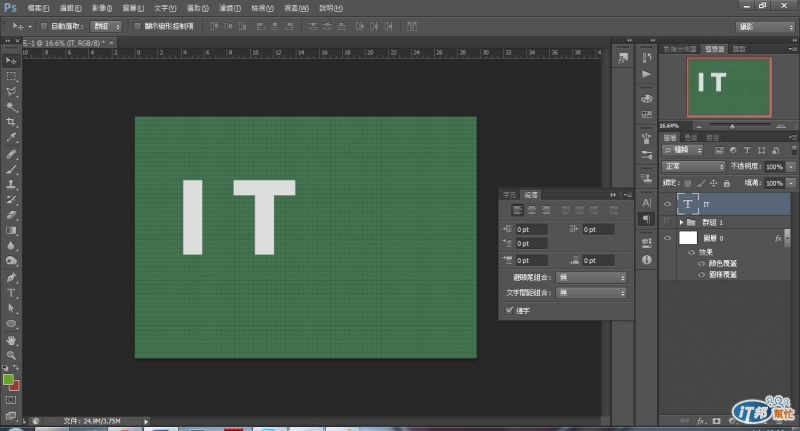Select the Pen tool
Screen dimensions: 800x431
pos(12,277)
